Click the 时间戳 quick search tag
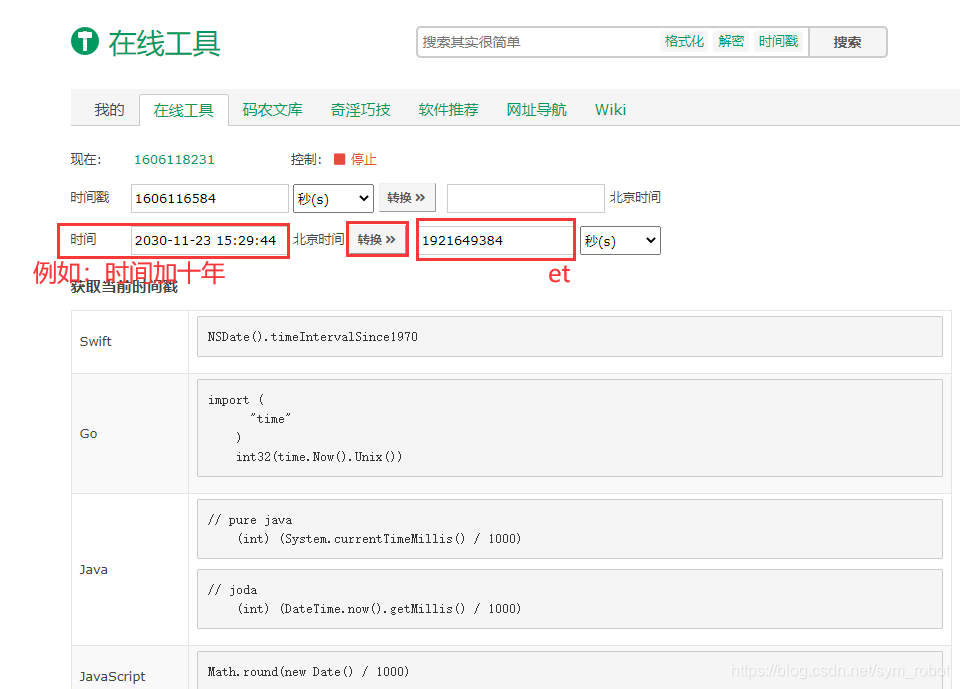This screenshot has height=689, width=960. point(778,41)
